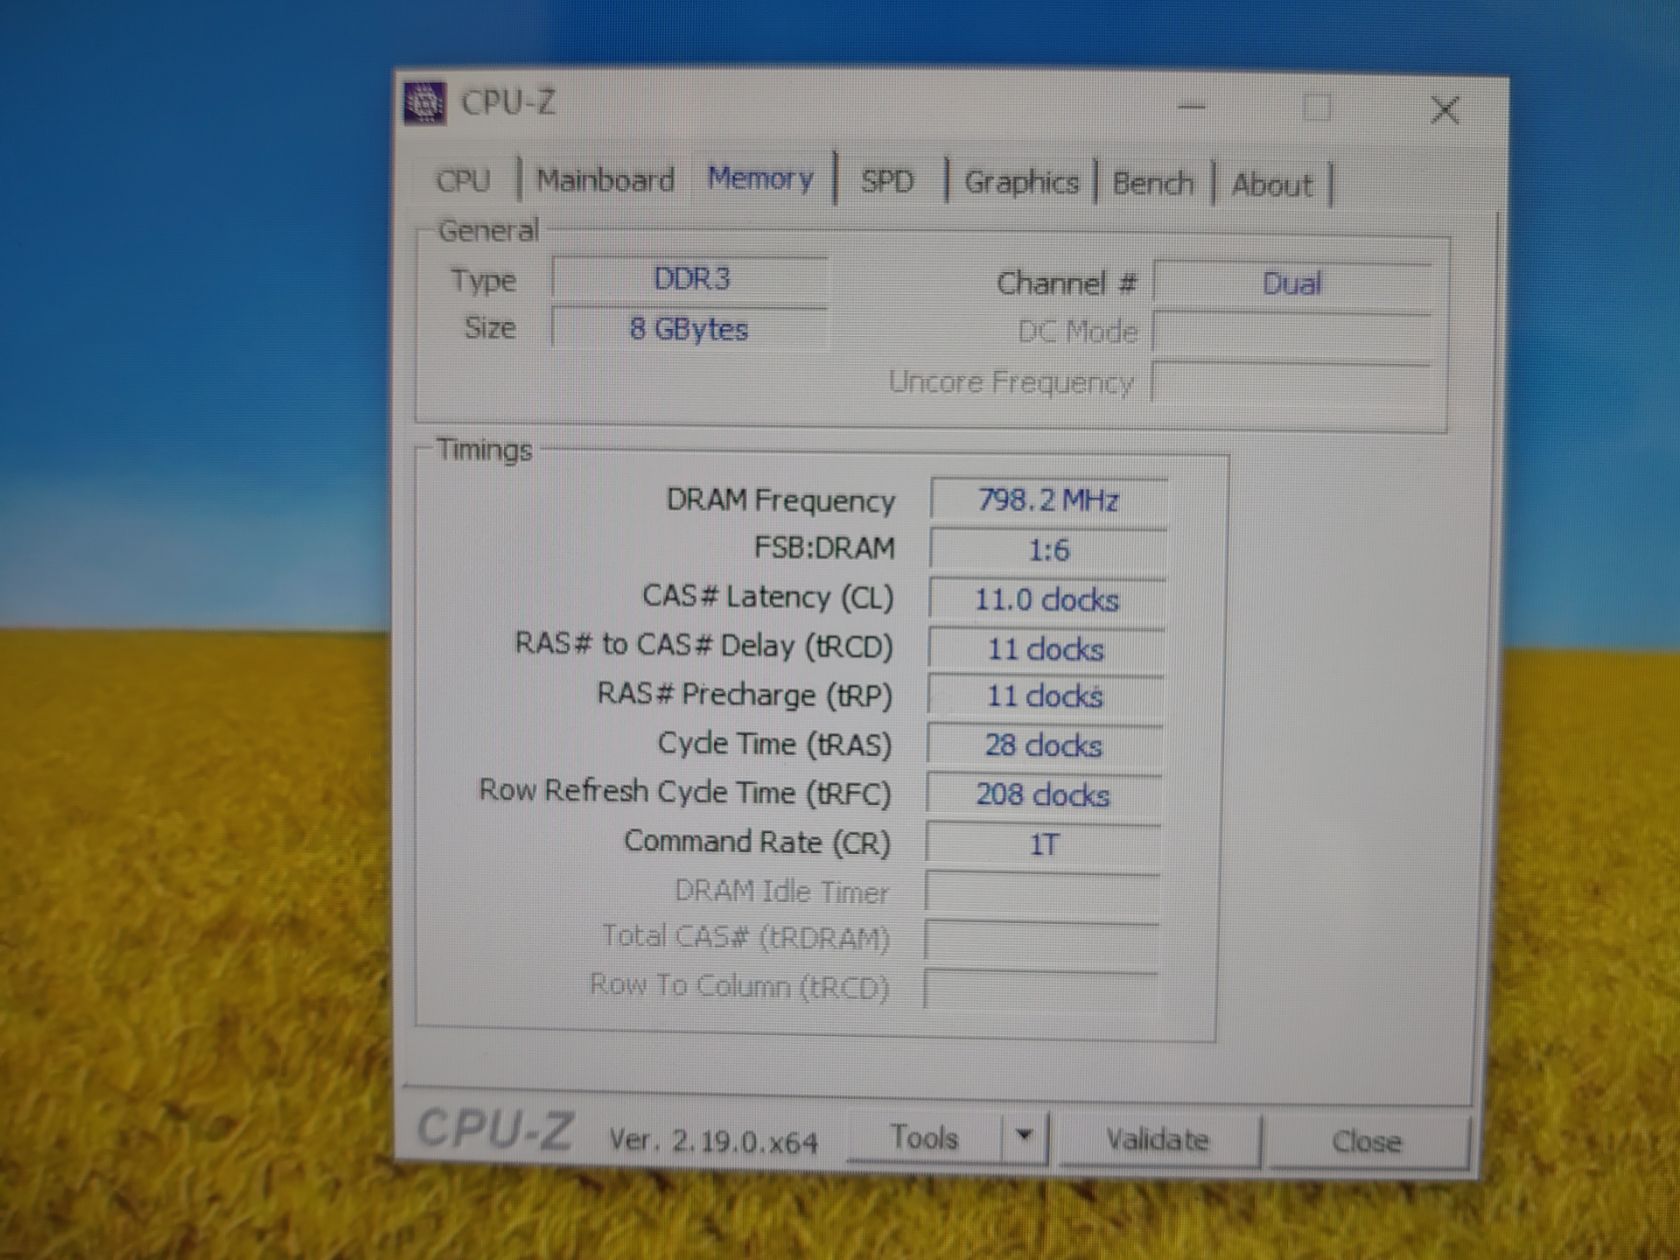Minimize the CPU-Z window

[1191, 106]
